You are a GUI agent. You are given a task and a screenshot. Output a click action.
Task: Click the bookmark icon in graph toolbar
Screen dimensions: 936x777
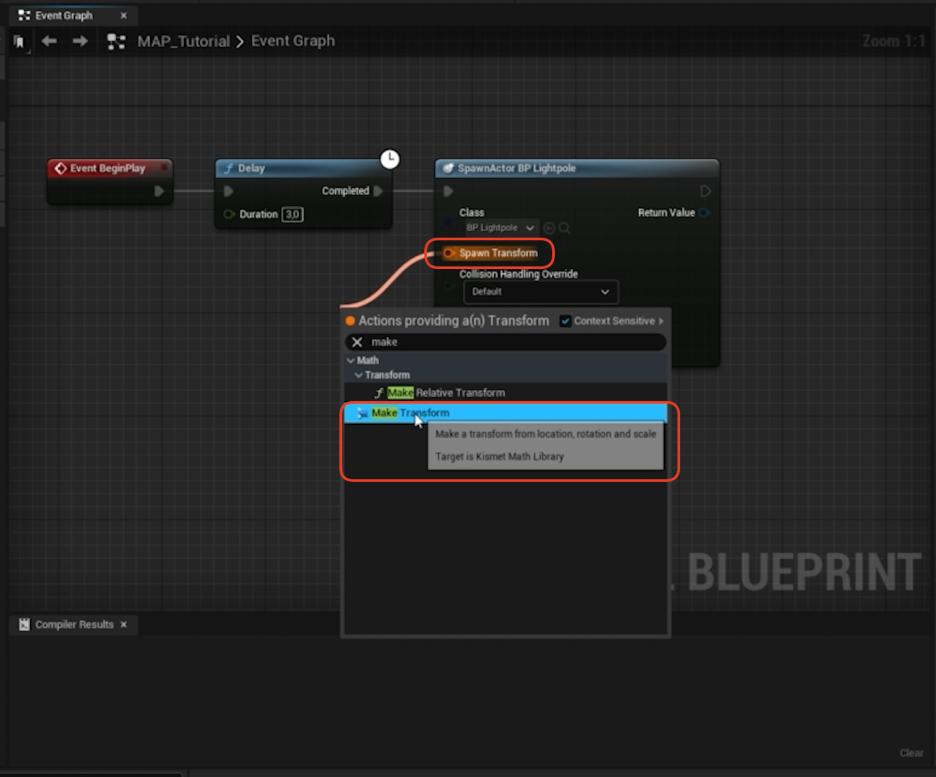pos(20,42)
